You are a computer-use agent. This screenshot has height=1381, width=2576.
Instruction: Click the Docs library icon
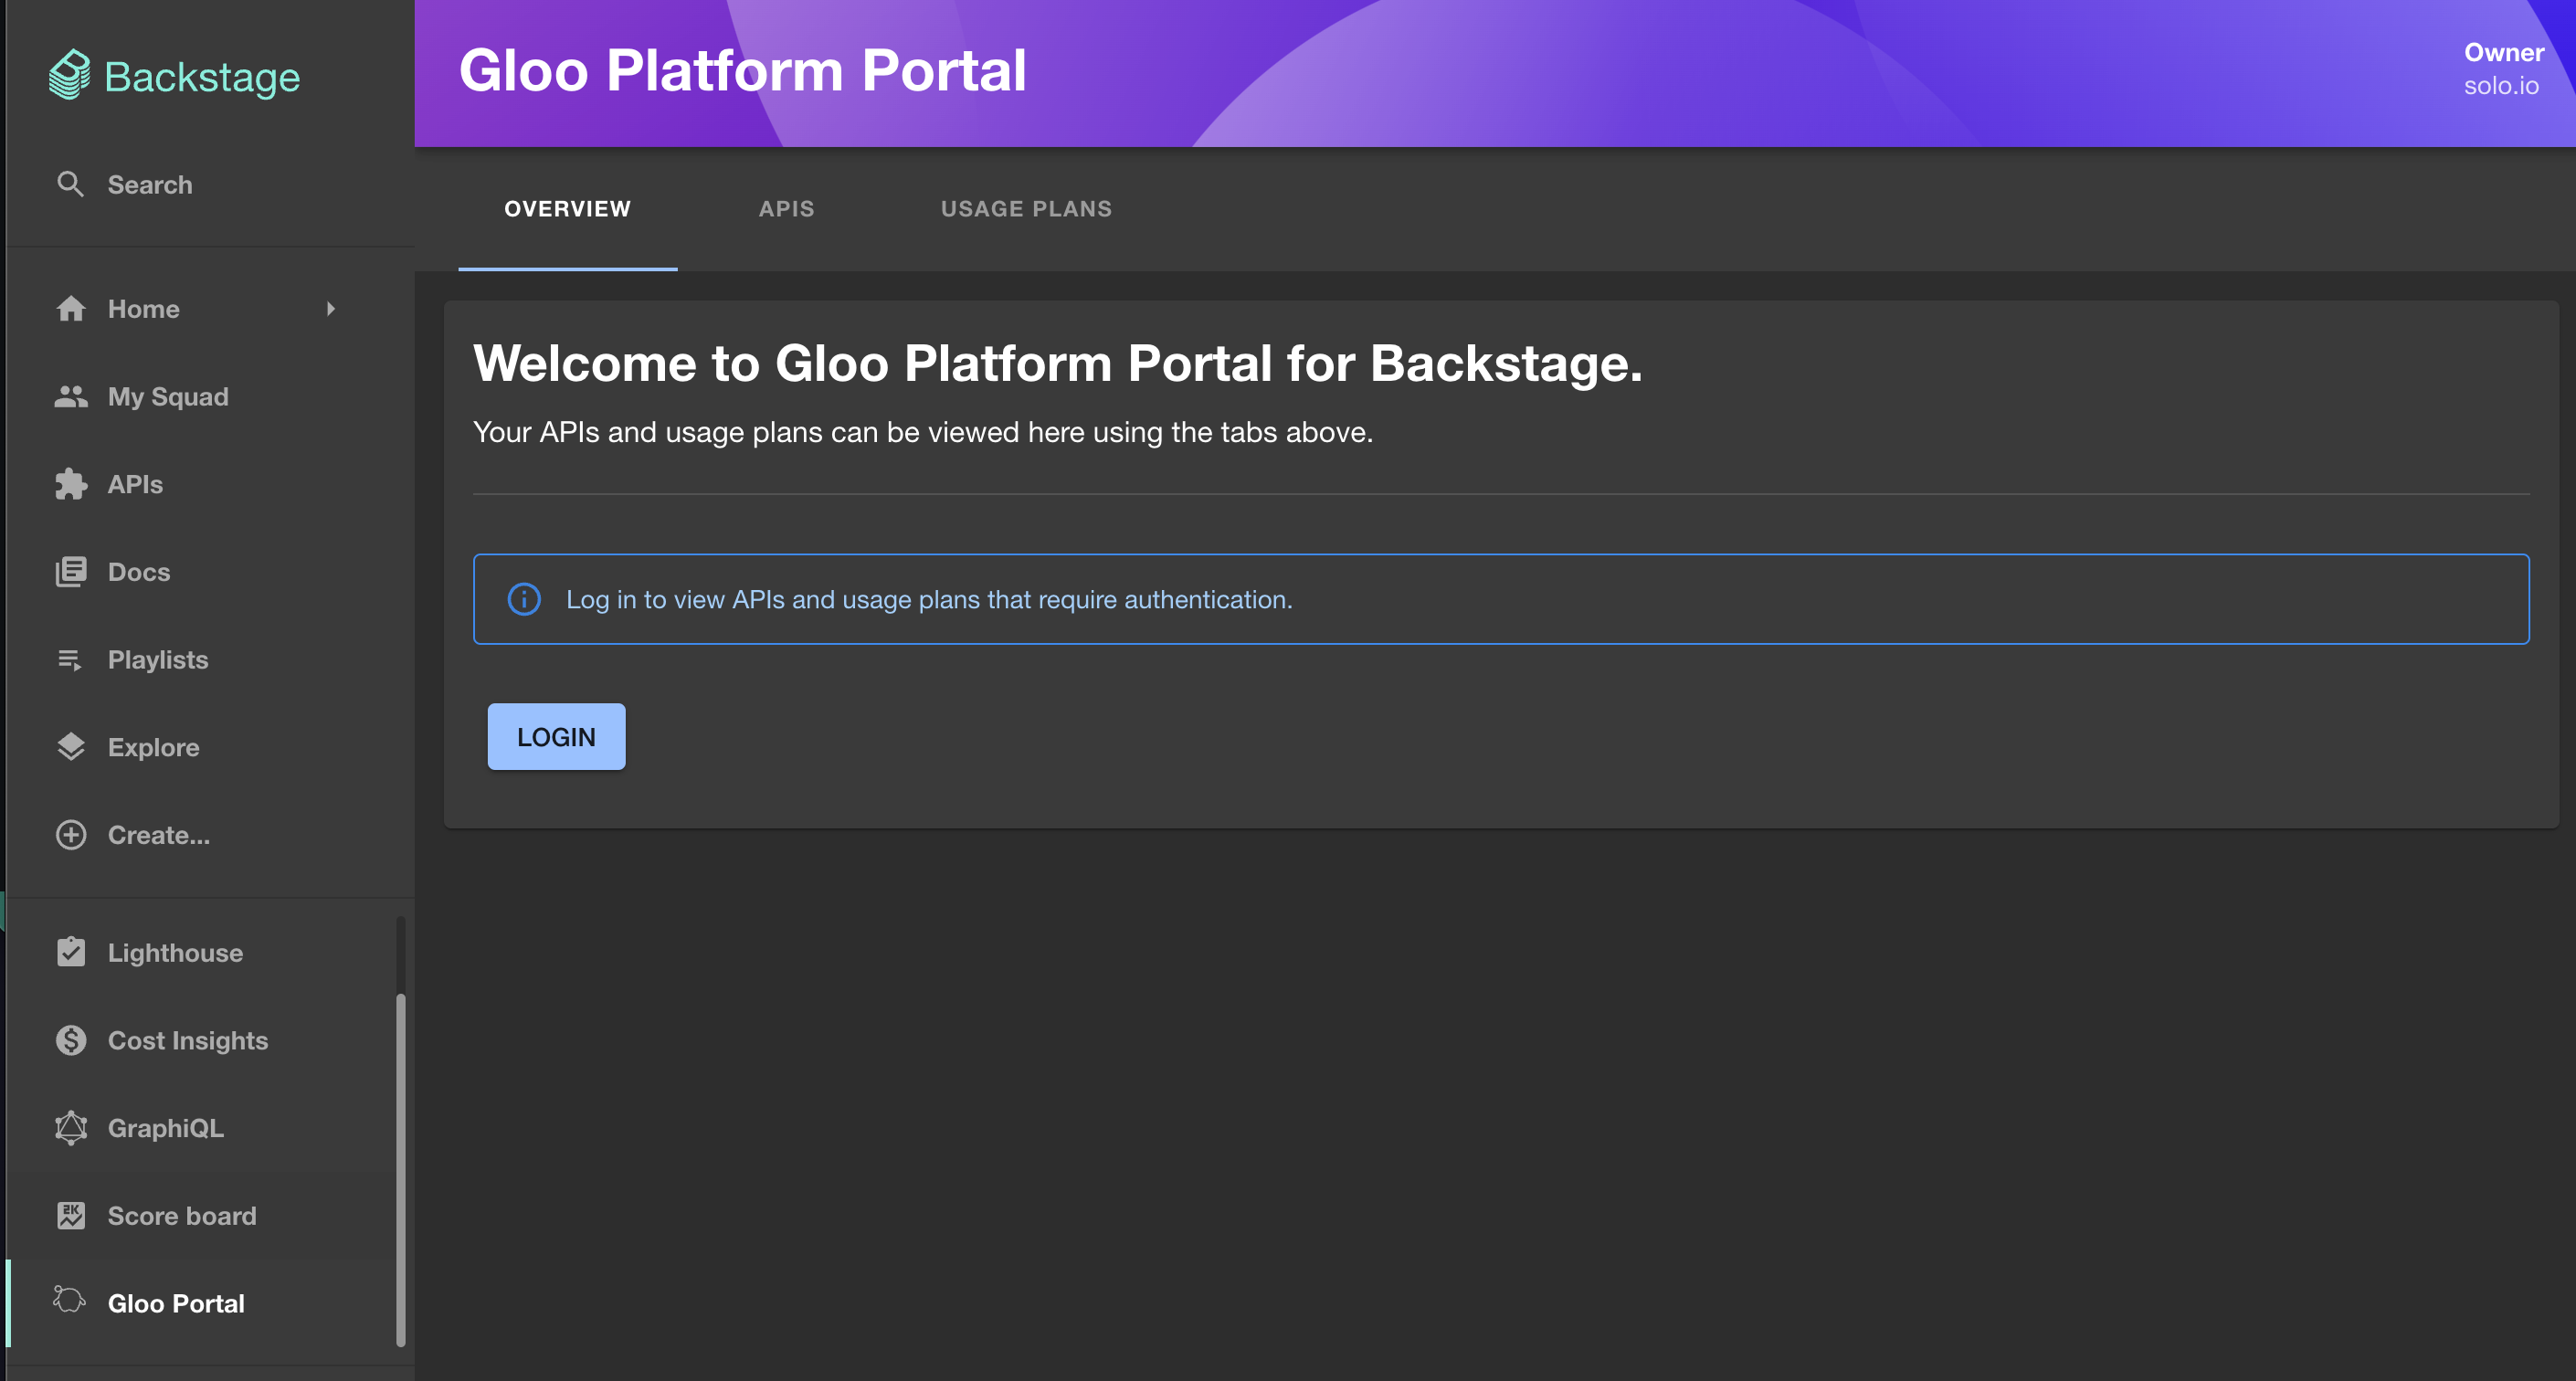tap(70, 572)
